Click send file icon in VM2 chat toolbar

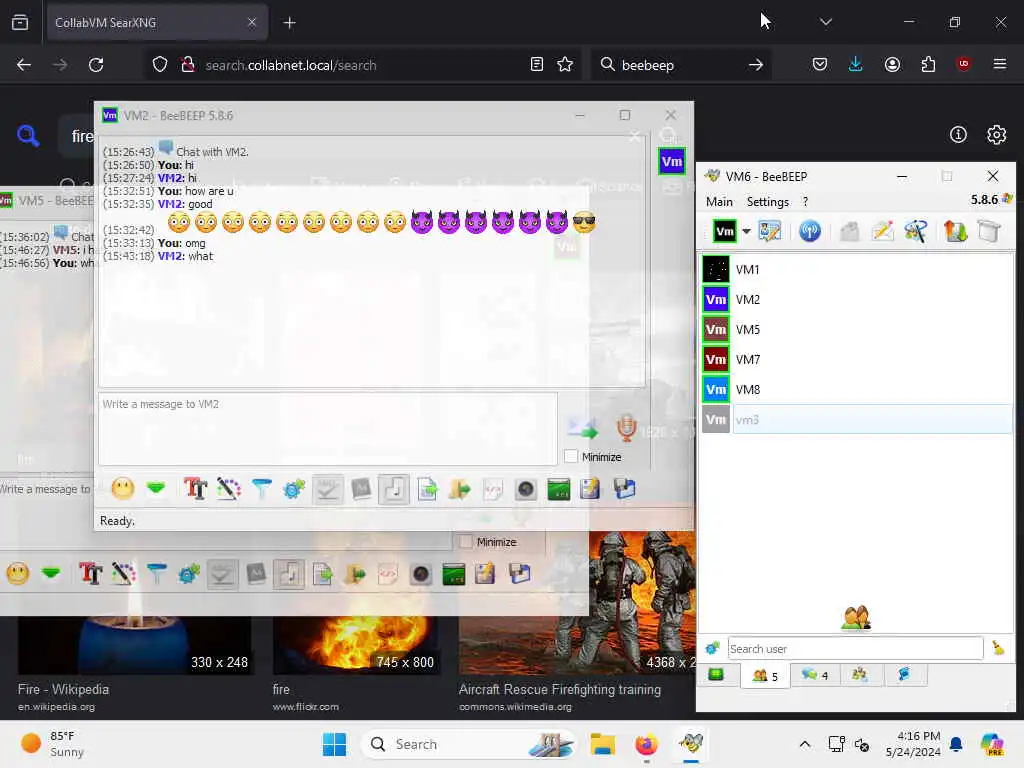[x=427, y=488]
